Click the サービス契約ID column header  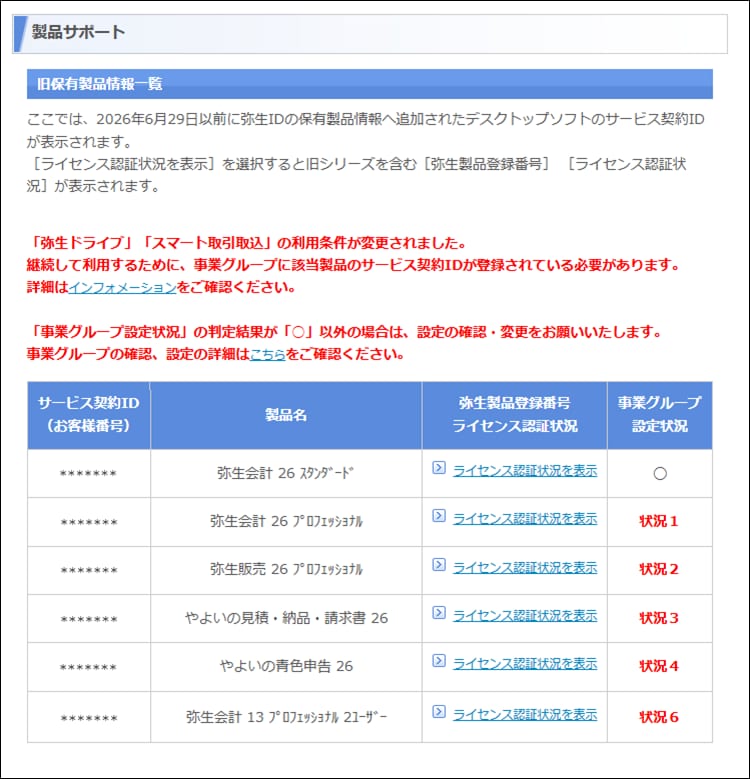[89, 415]
